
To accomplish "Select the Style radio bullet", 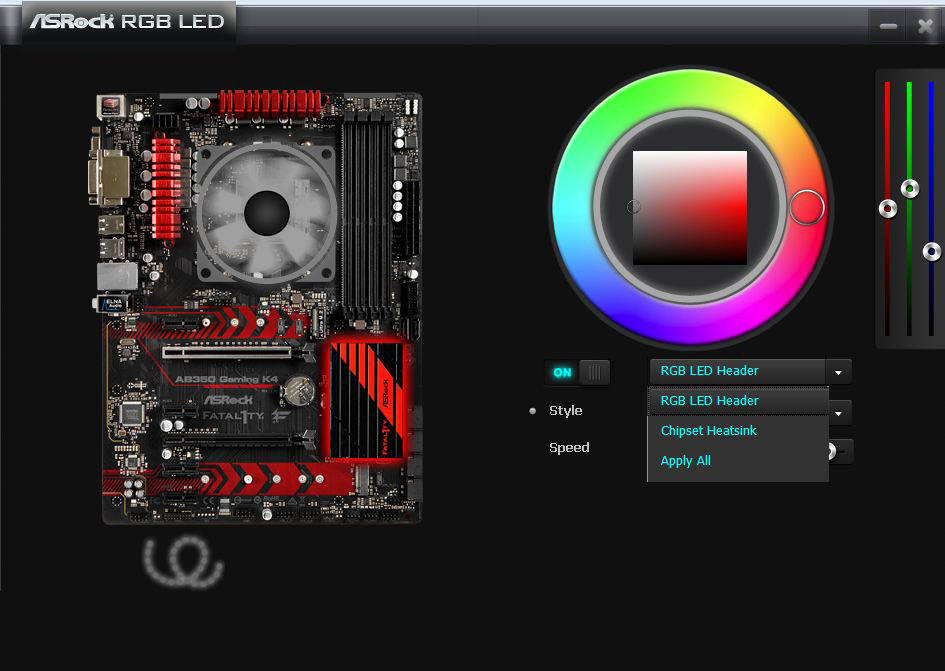I will 533,411.
